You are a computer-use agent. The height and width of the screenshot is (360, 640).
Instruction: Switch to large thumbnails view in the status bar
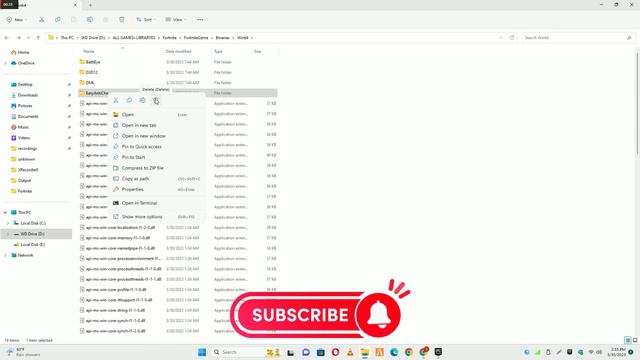[x=635, y=340]
